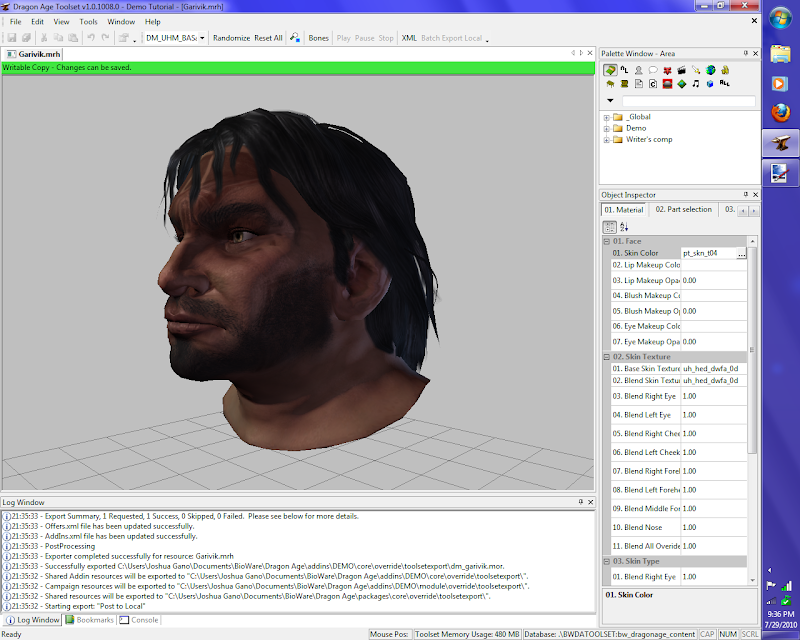Click the Randomize button
Screen dimensions: 800x640
(231, 38)
